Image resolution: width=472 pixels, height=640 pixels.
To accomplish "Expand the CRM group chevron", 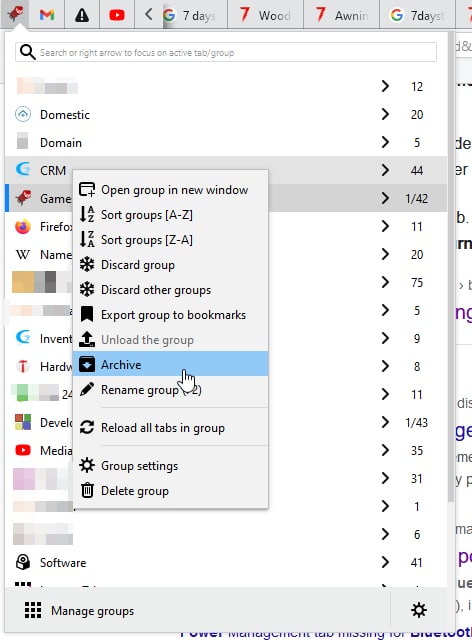I will point(385,170).
